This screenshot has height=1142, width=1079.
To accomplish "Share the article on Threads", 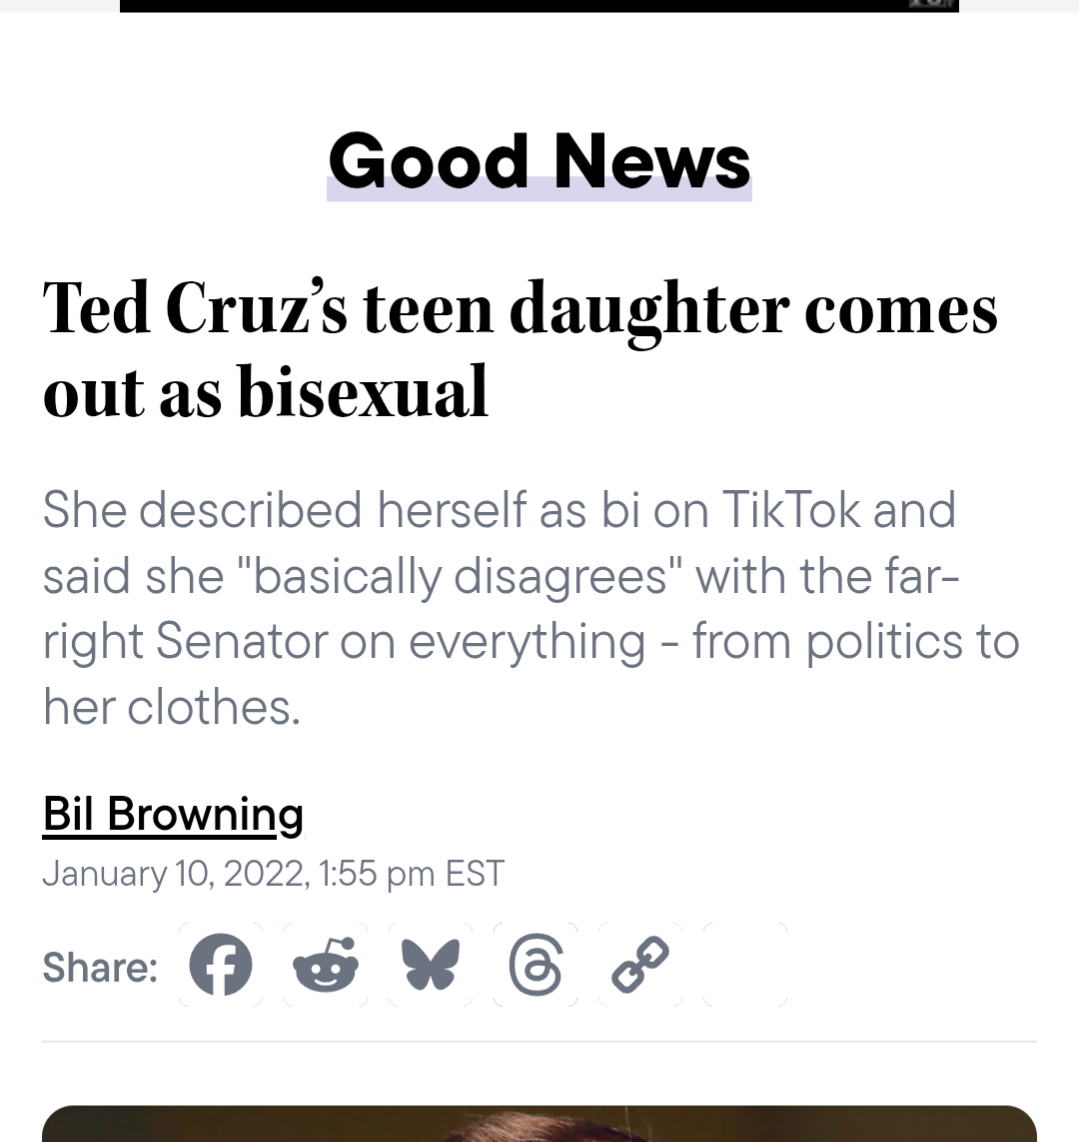I will [x=535, y=967].
